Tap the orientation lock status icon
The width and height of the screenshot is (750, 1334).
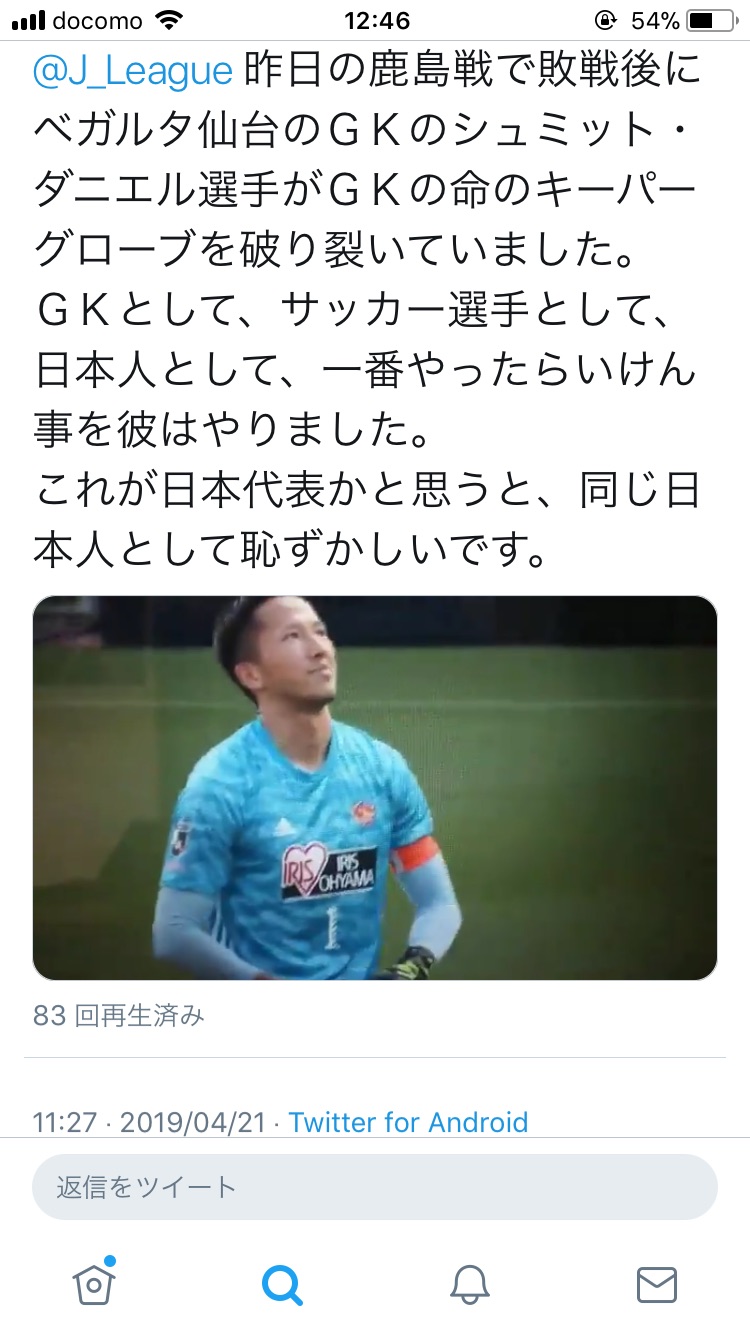tap(604, 20)
